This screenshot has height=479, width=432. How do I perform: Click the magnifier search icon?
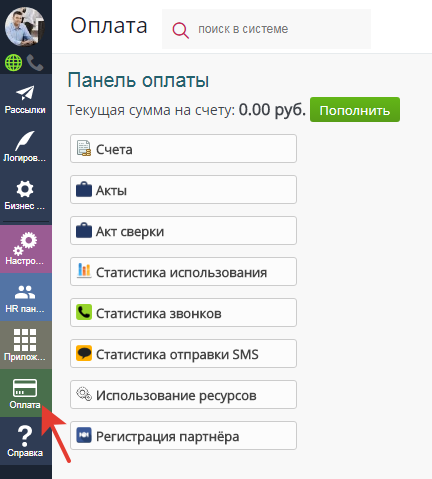pos(181,30)
